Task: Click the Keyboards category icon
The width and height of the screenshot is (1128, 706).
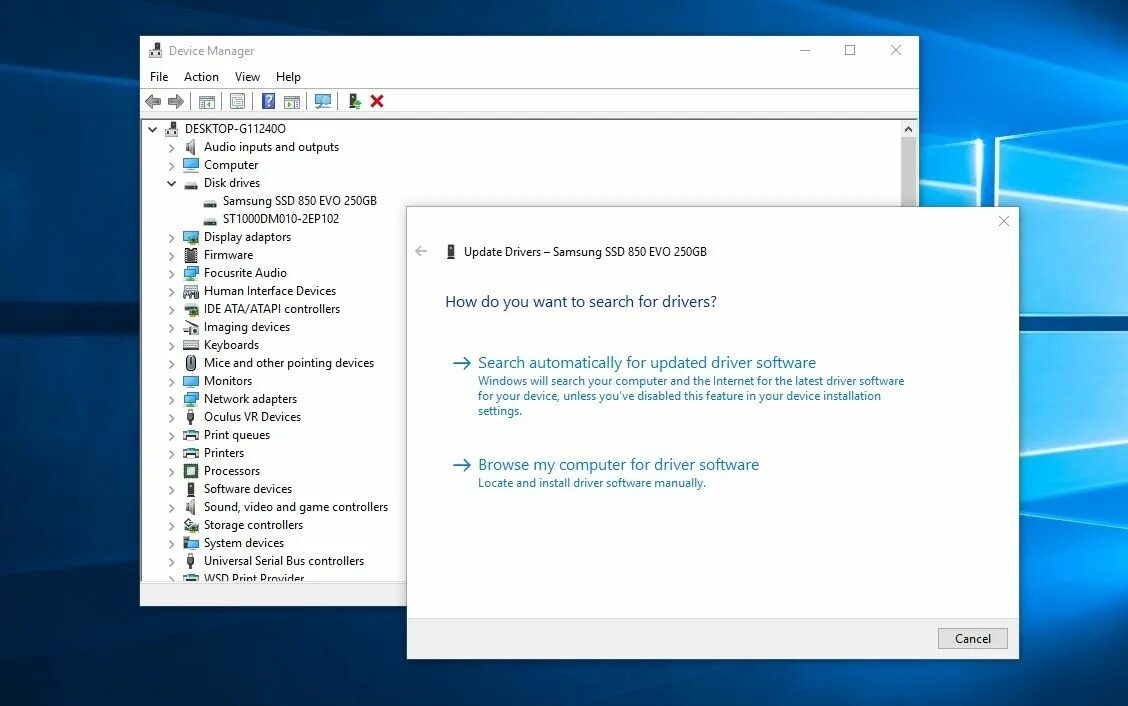Action: (191, 345)
